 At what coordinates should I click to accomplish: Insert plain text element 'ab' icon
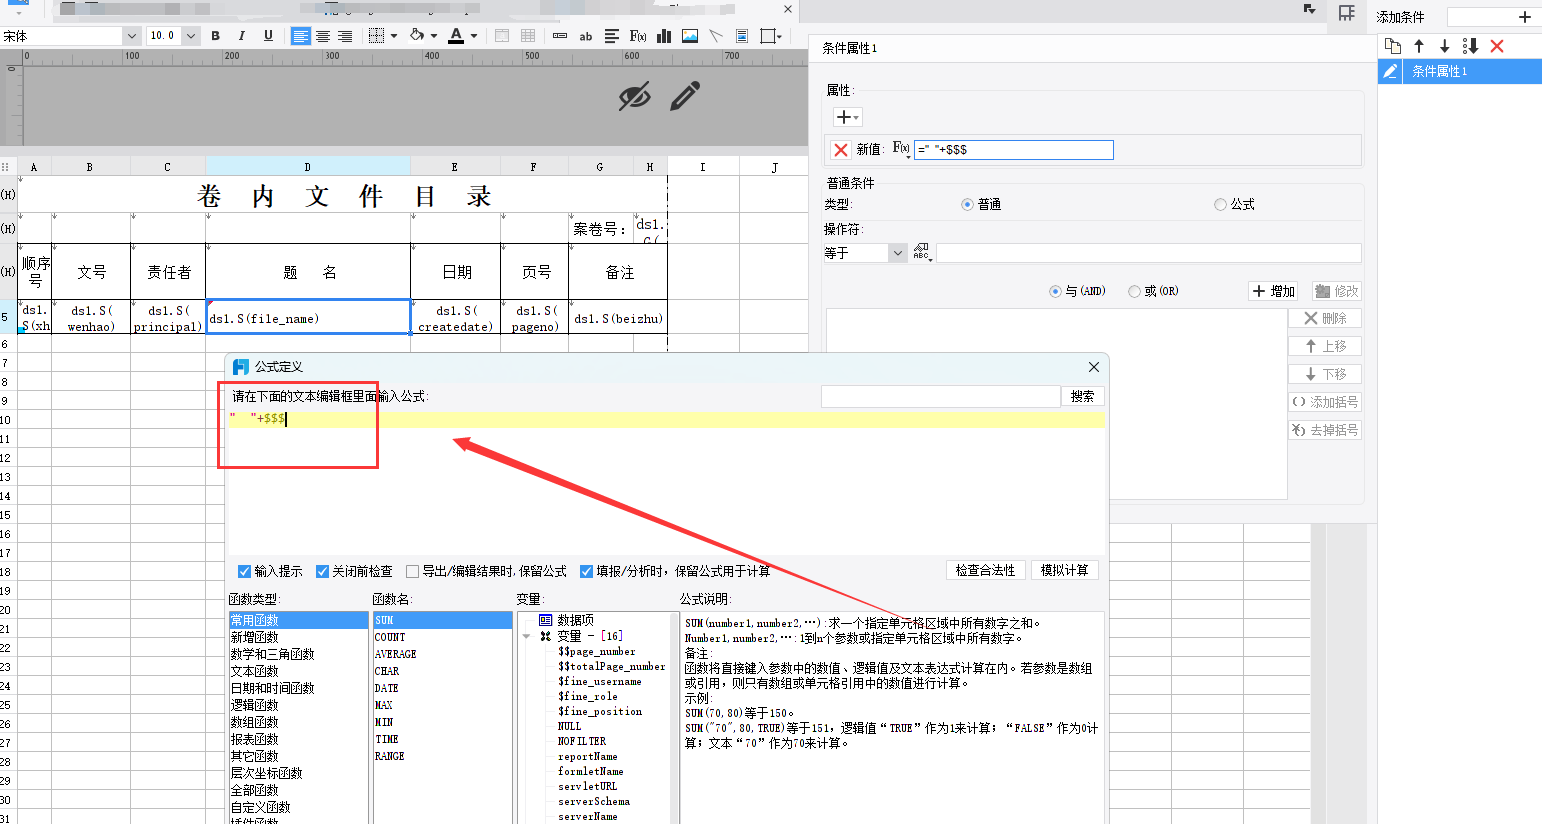pos(586,36)
